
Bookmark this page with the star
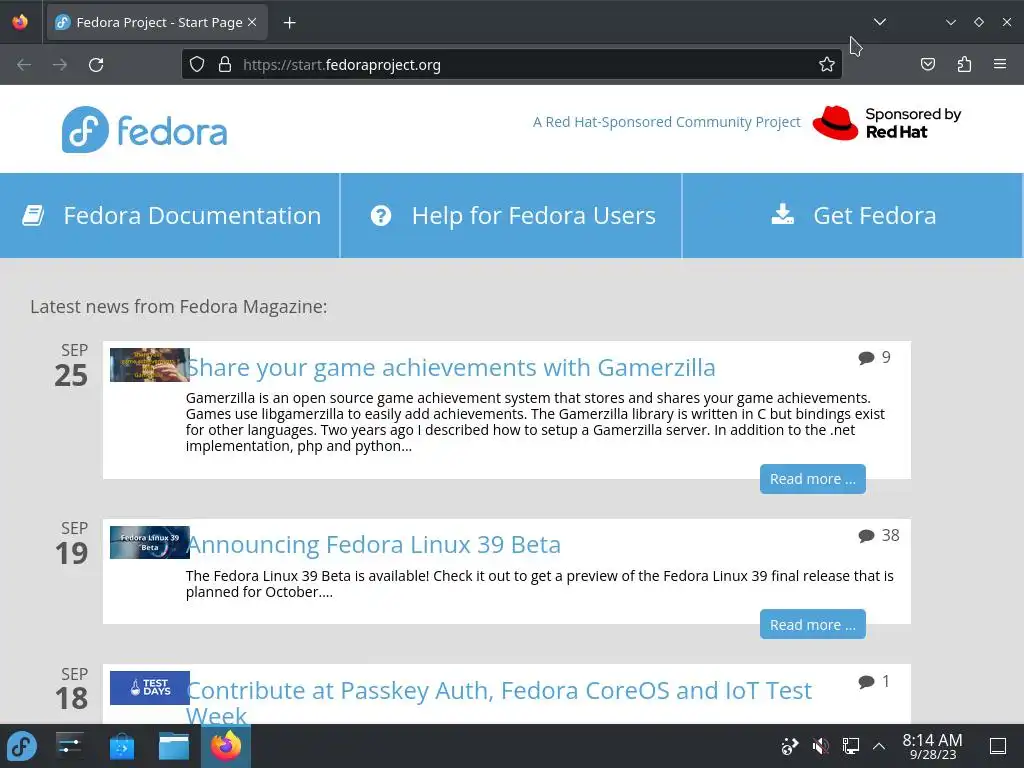pyautogui.click(x=827, y=64)
